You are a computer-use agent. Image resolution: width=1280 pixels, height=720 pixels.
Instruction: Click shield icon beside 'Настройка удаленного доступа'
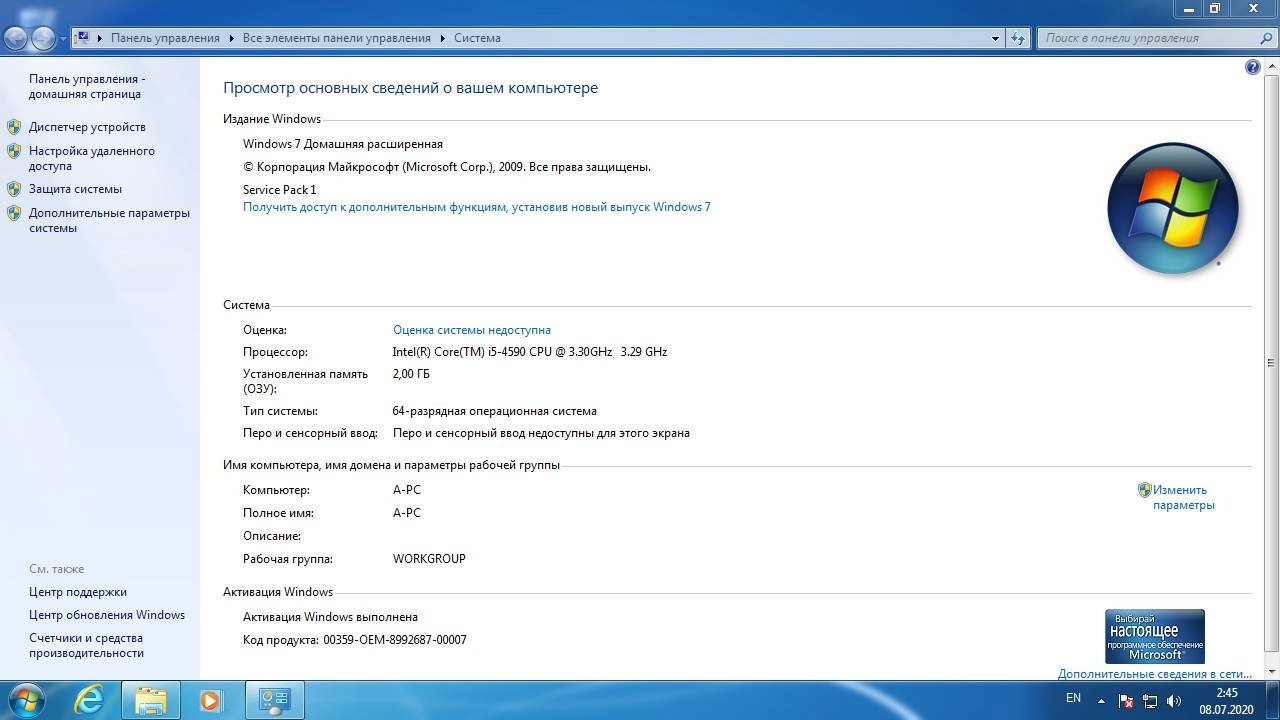[14, 151]
